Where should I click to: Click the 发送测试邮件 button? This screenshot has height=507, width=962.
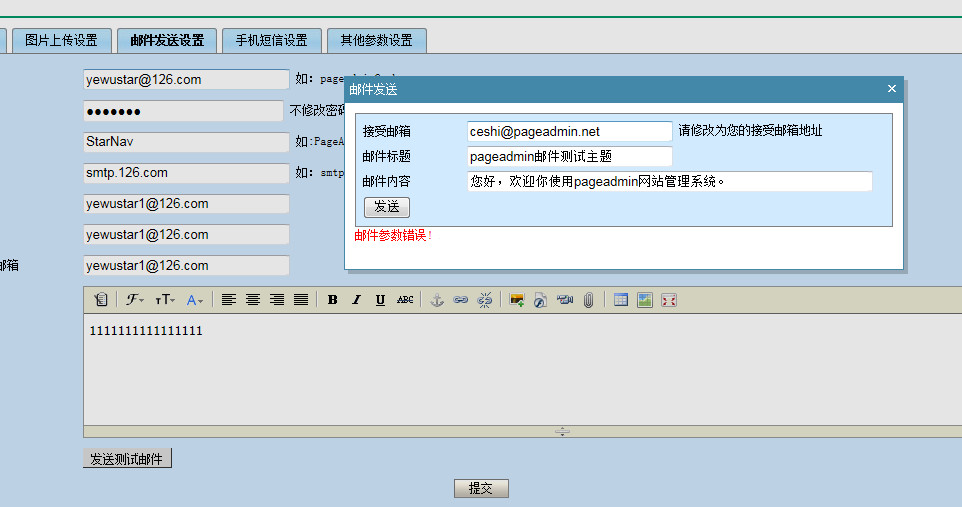pyautogui.click(x=128, y=459)
